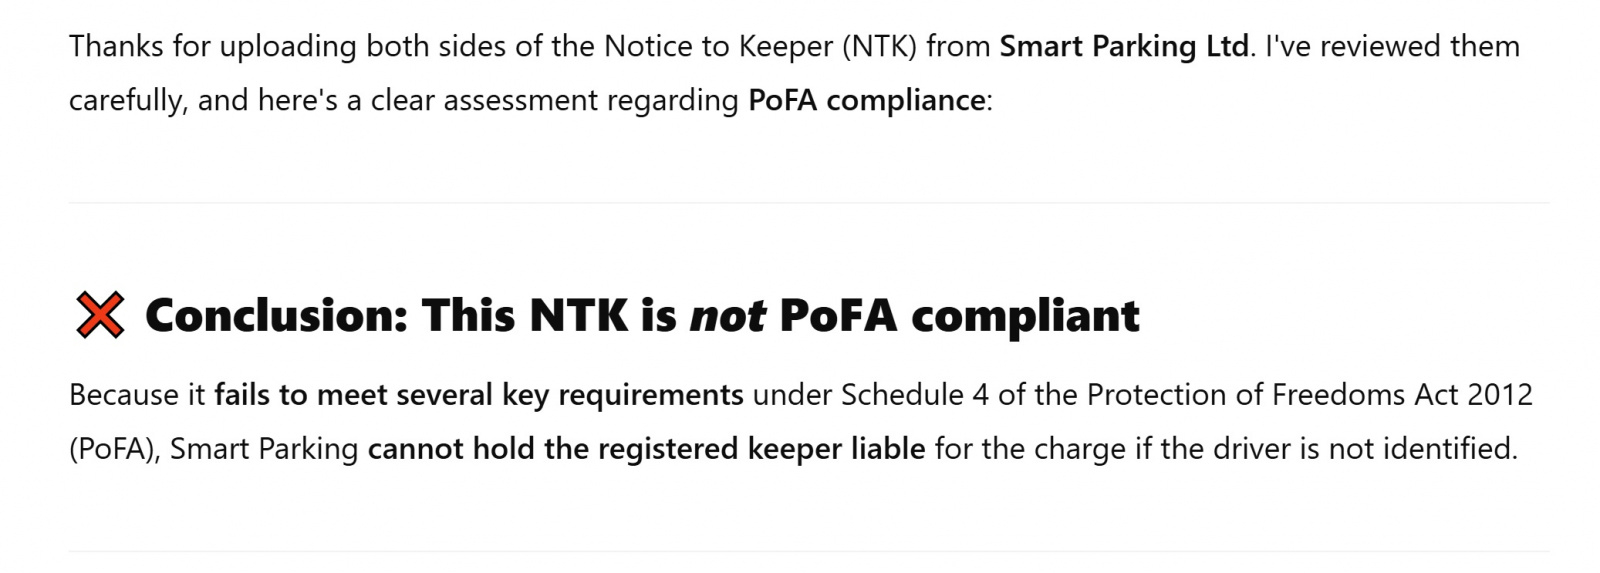This screenshot has height=573, width=1600.
Task: Click the phrase 'I've reviewed them'
Action: [x=1392, y=46]
